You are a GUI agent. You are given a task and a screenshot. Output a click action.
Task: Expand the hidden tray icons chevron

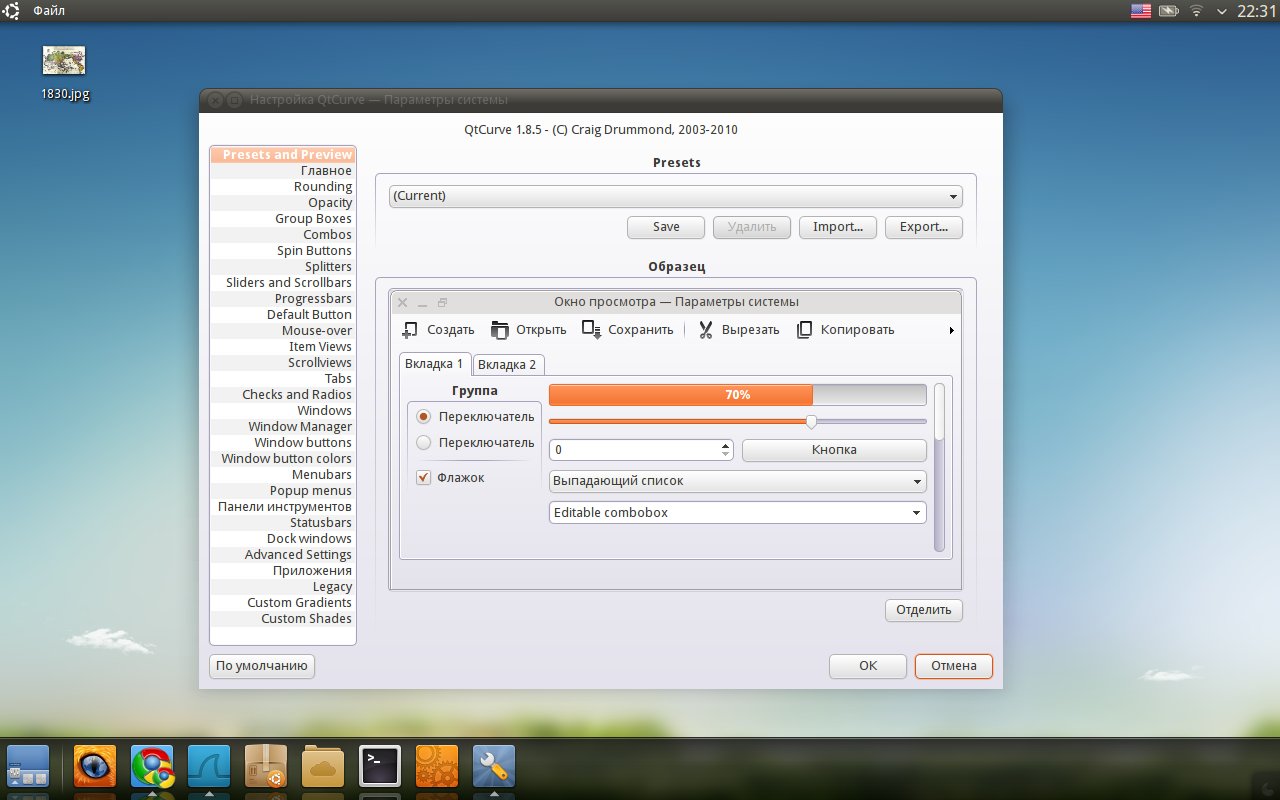pos(1220,11)
